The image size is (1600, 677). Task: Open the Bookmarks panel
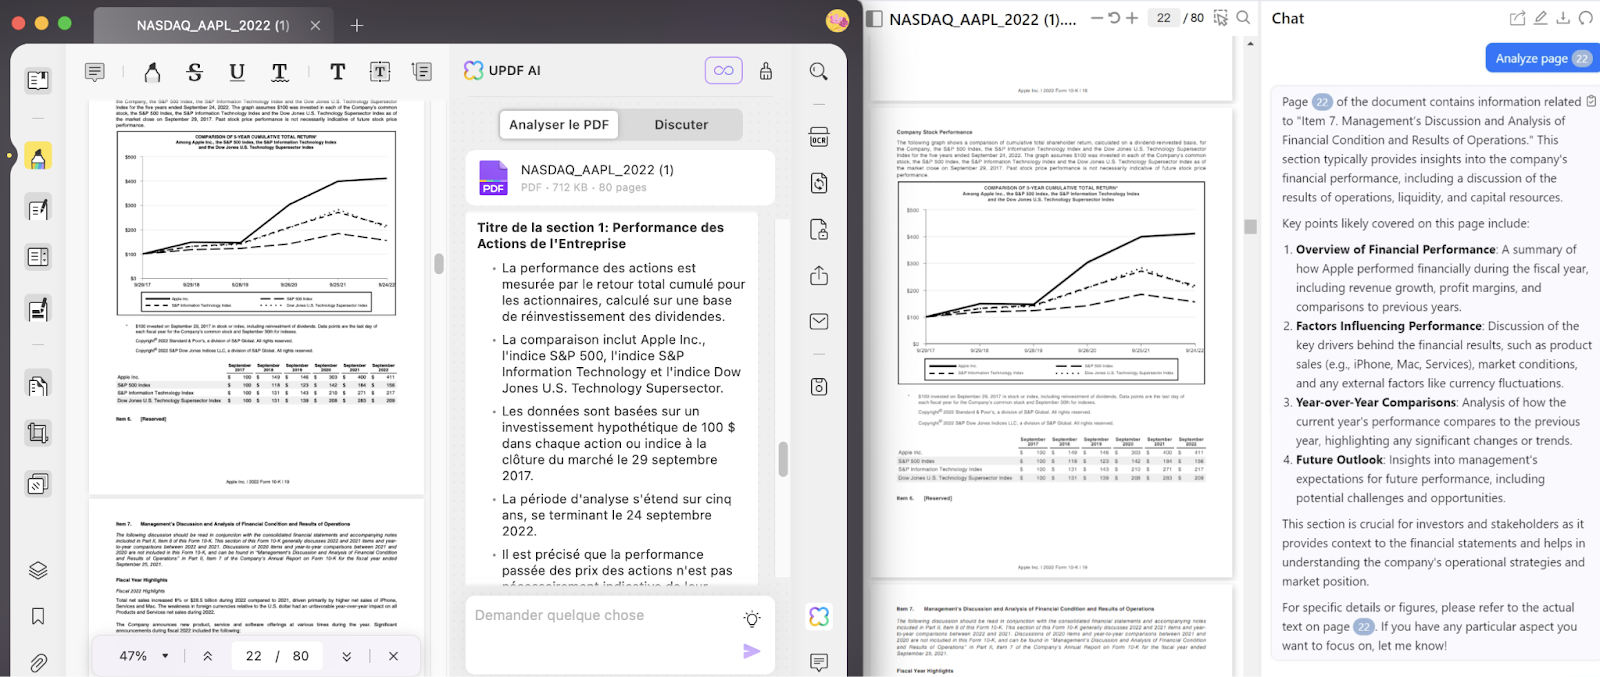(38, 616)
